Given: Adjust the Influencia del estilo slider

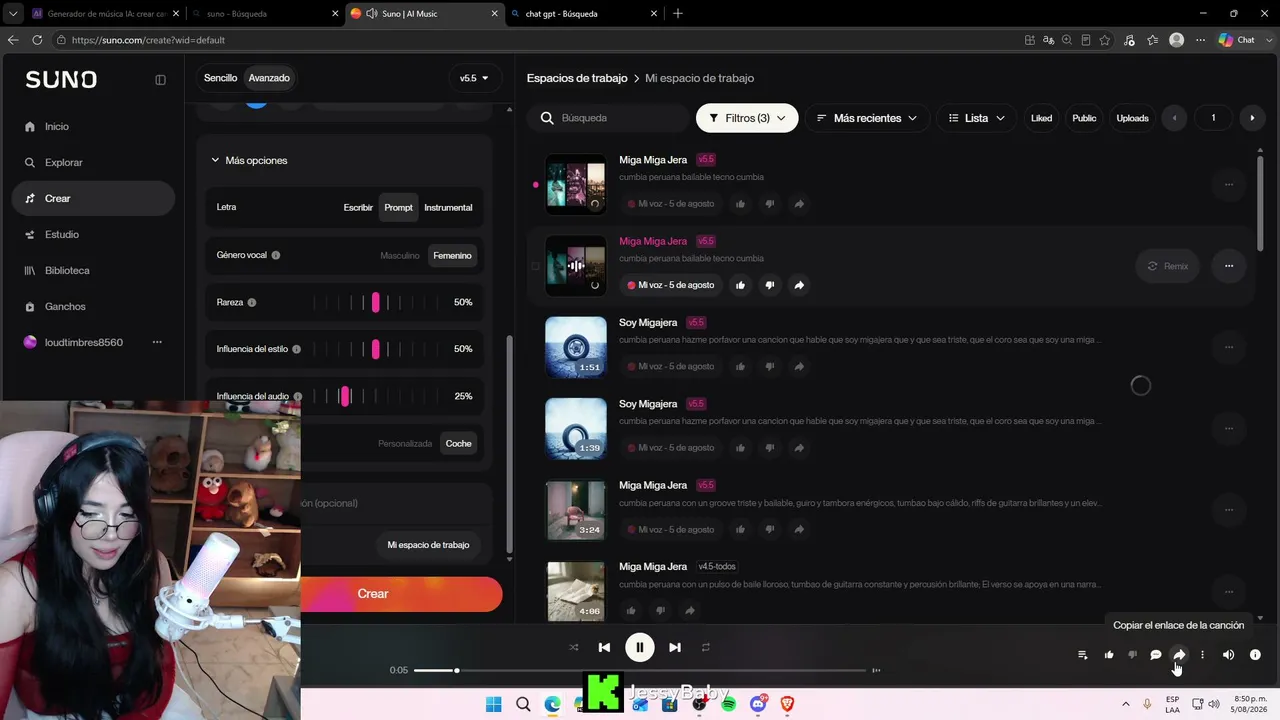Looking at the screenshot, I should [x=375, y=349].
